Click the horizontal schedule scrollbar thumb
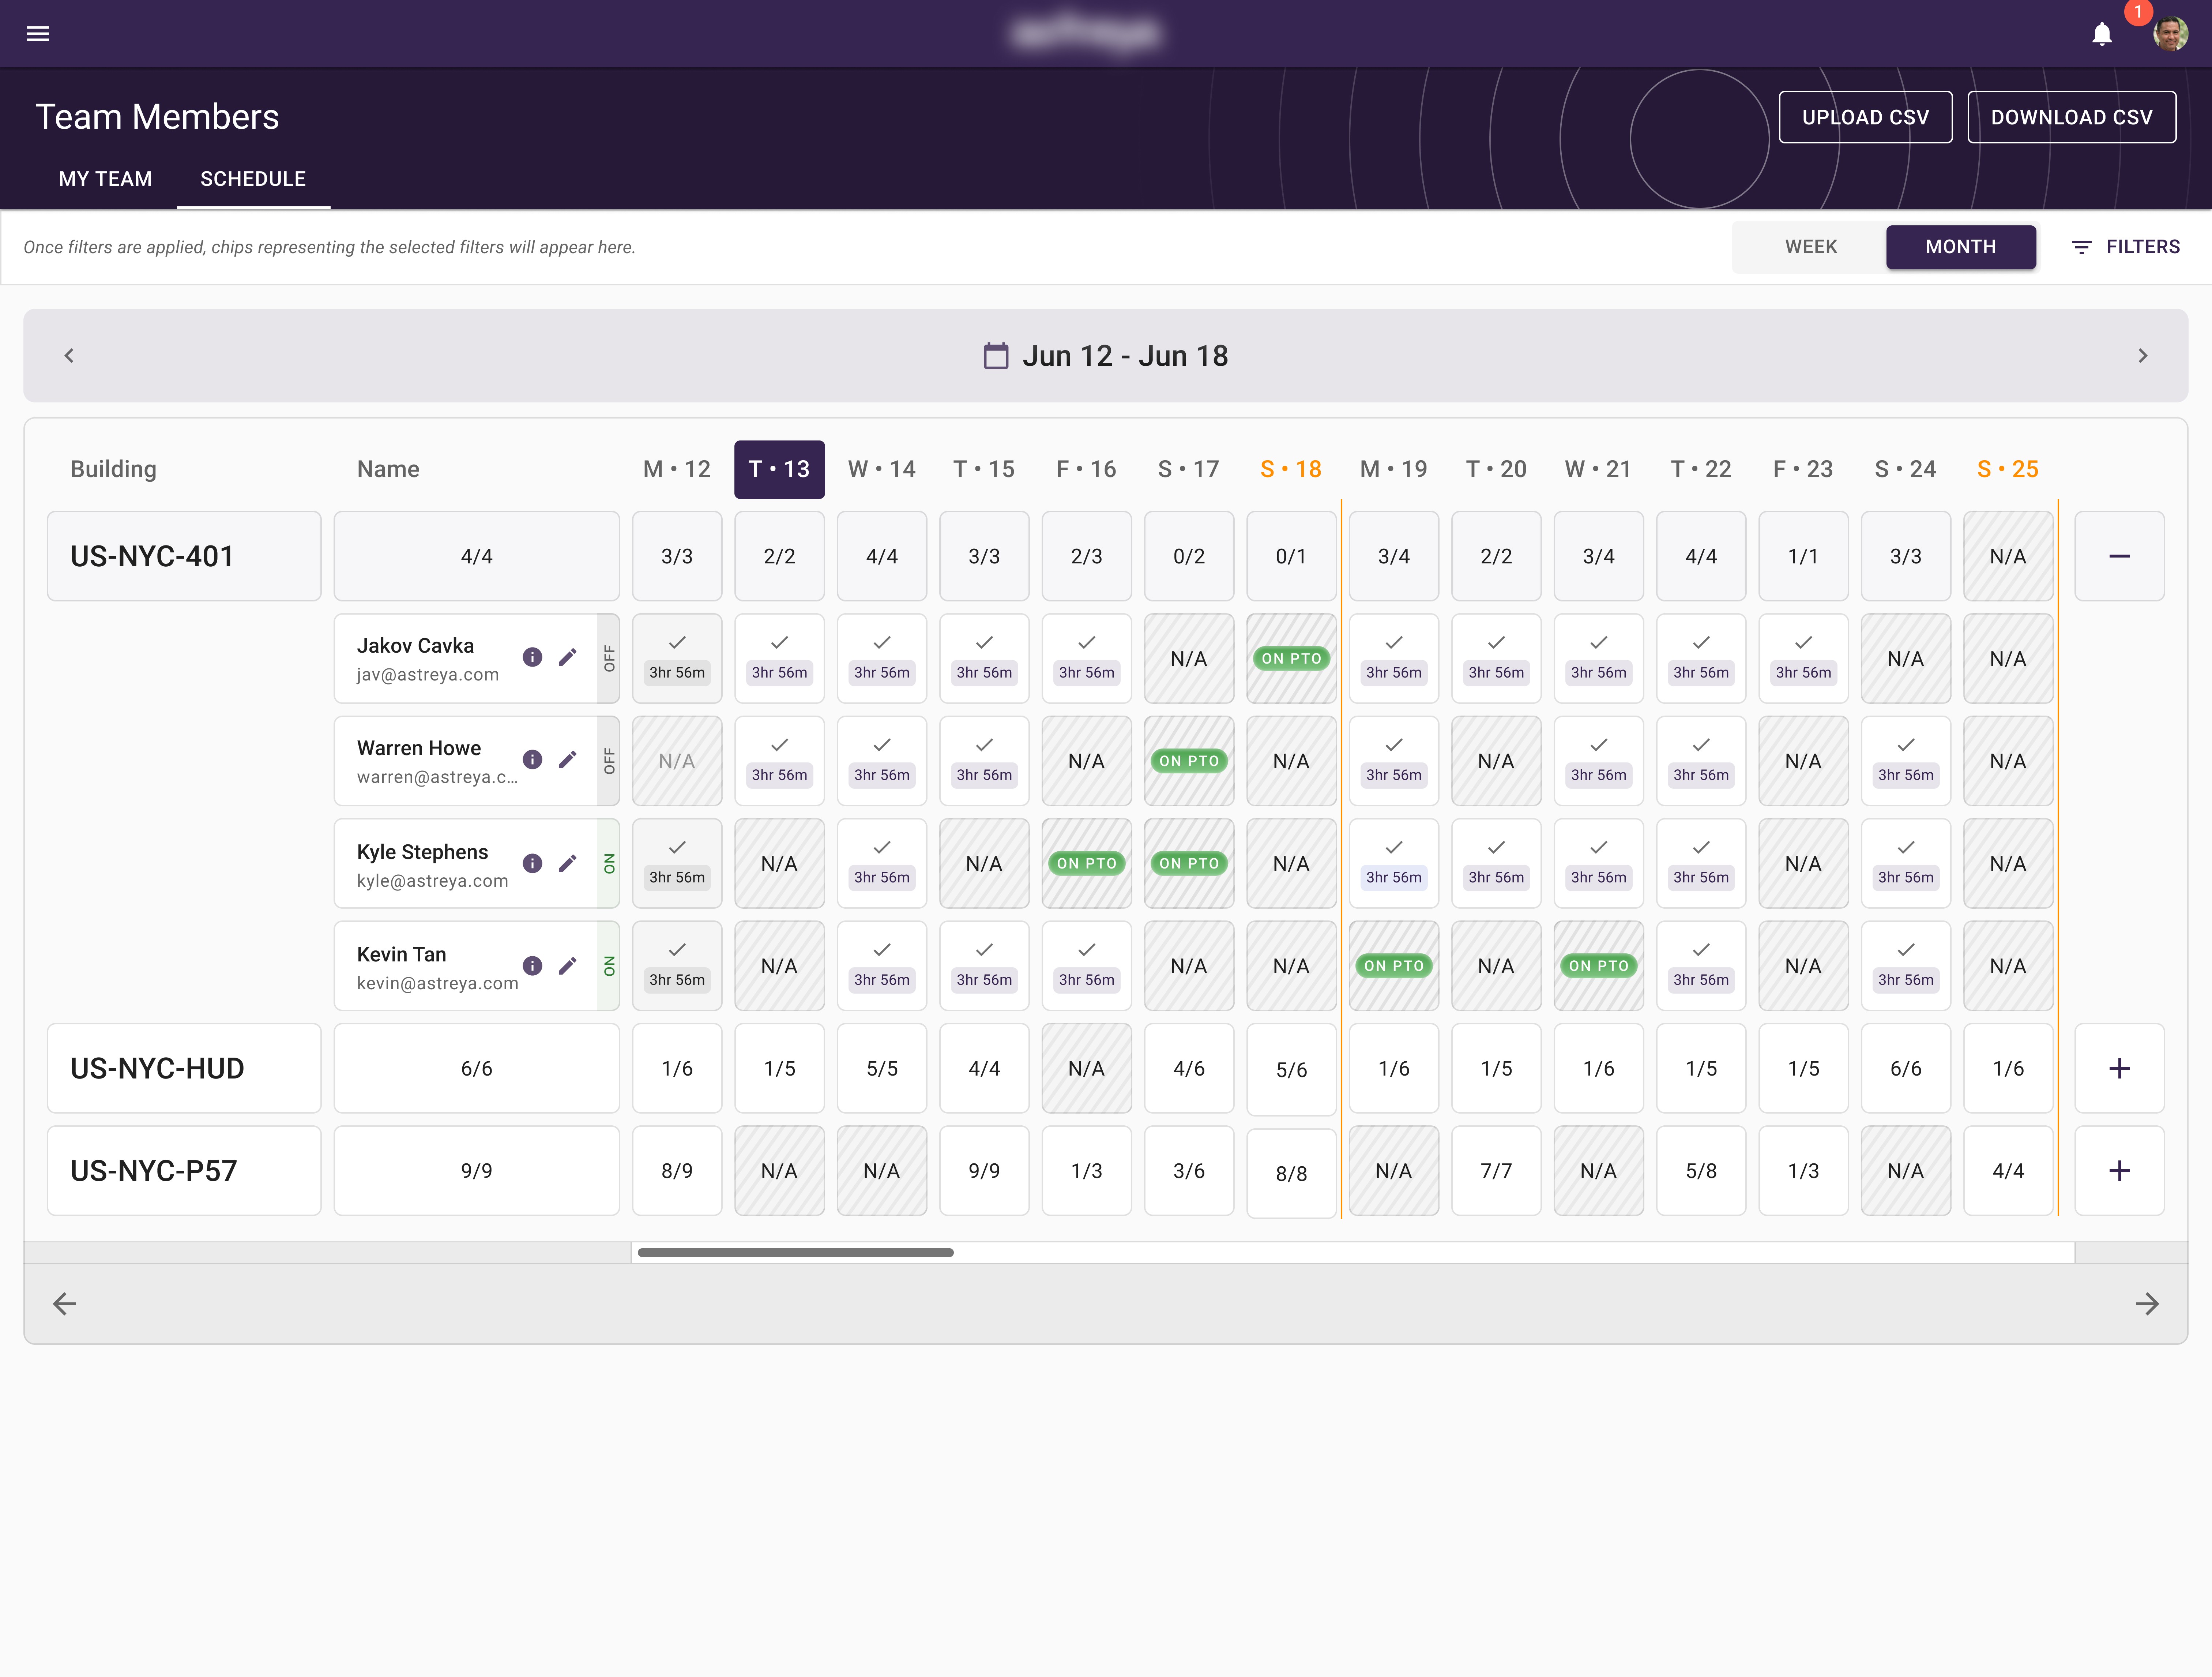2212x1677 pixels. [x=795, y=1252]
